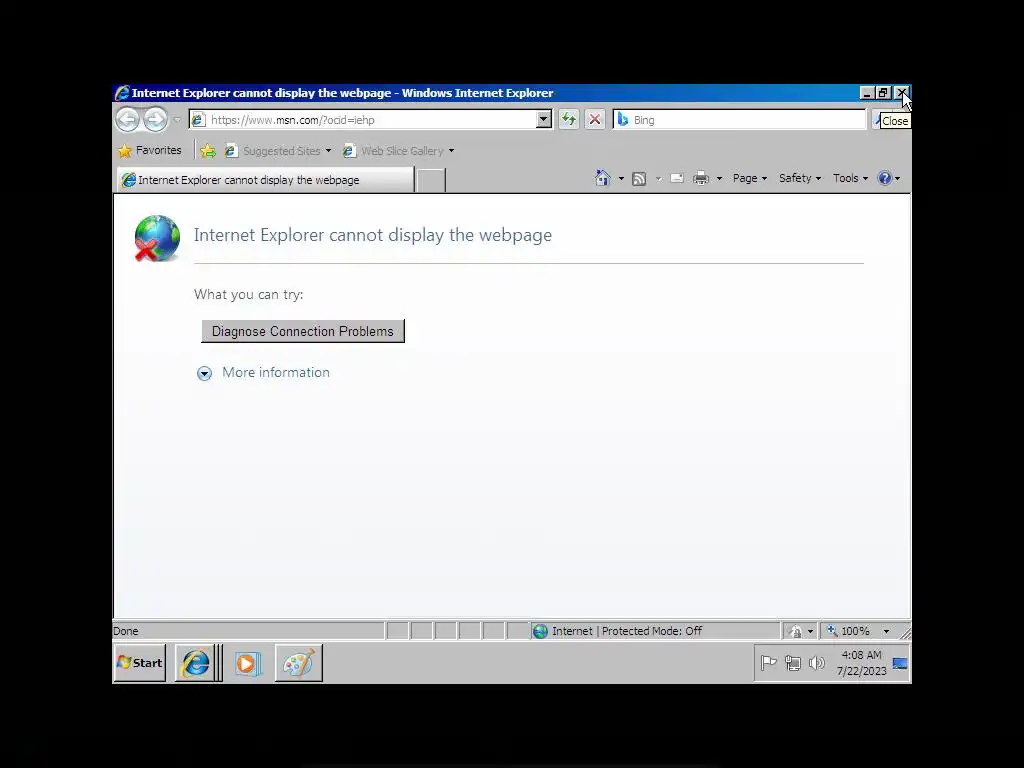Click the globe error icon
Image resolution: width=1024 pixels, height=768 pixels.
click(x=157, y=238)
